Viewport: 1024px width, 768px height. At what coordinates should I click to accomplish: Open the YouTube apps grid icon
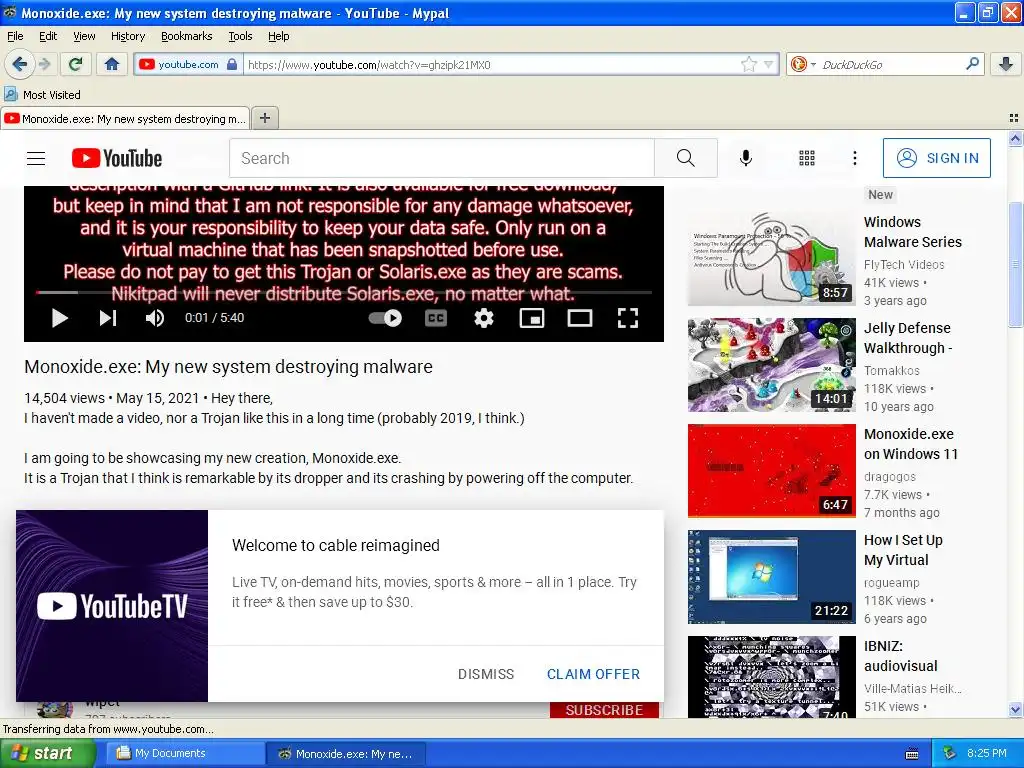tap(807, 158)
